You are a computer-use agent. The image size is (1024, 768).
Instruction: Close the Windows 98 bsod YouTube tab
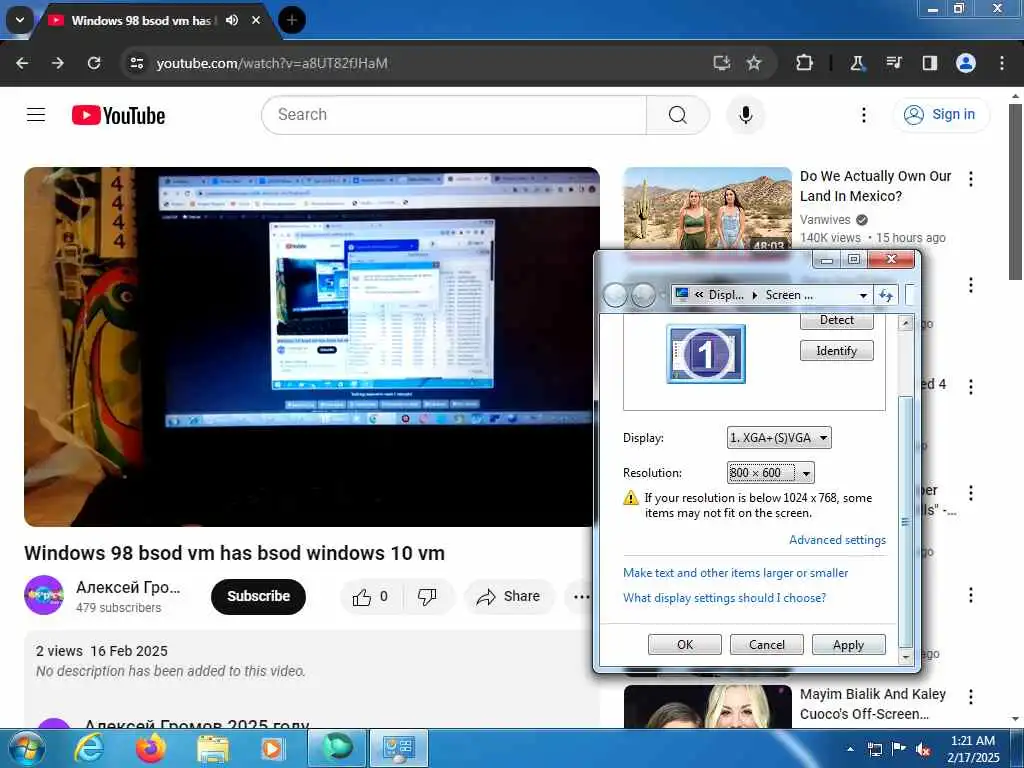click(x=256, y=20)
